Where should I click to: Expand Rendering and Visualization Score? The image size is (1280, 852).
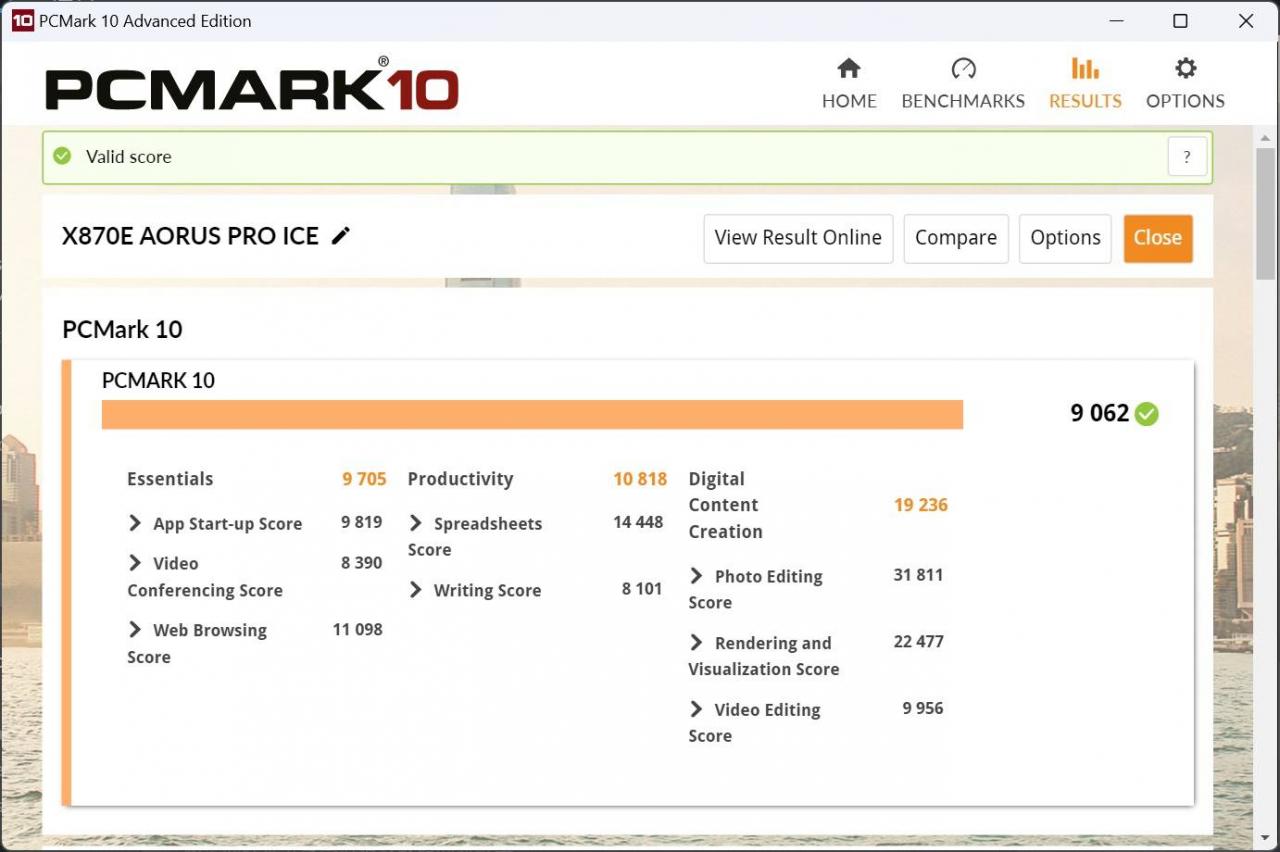click(x=697, y=642)
